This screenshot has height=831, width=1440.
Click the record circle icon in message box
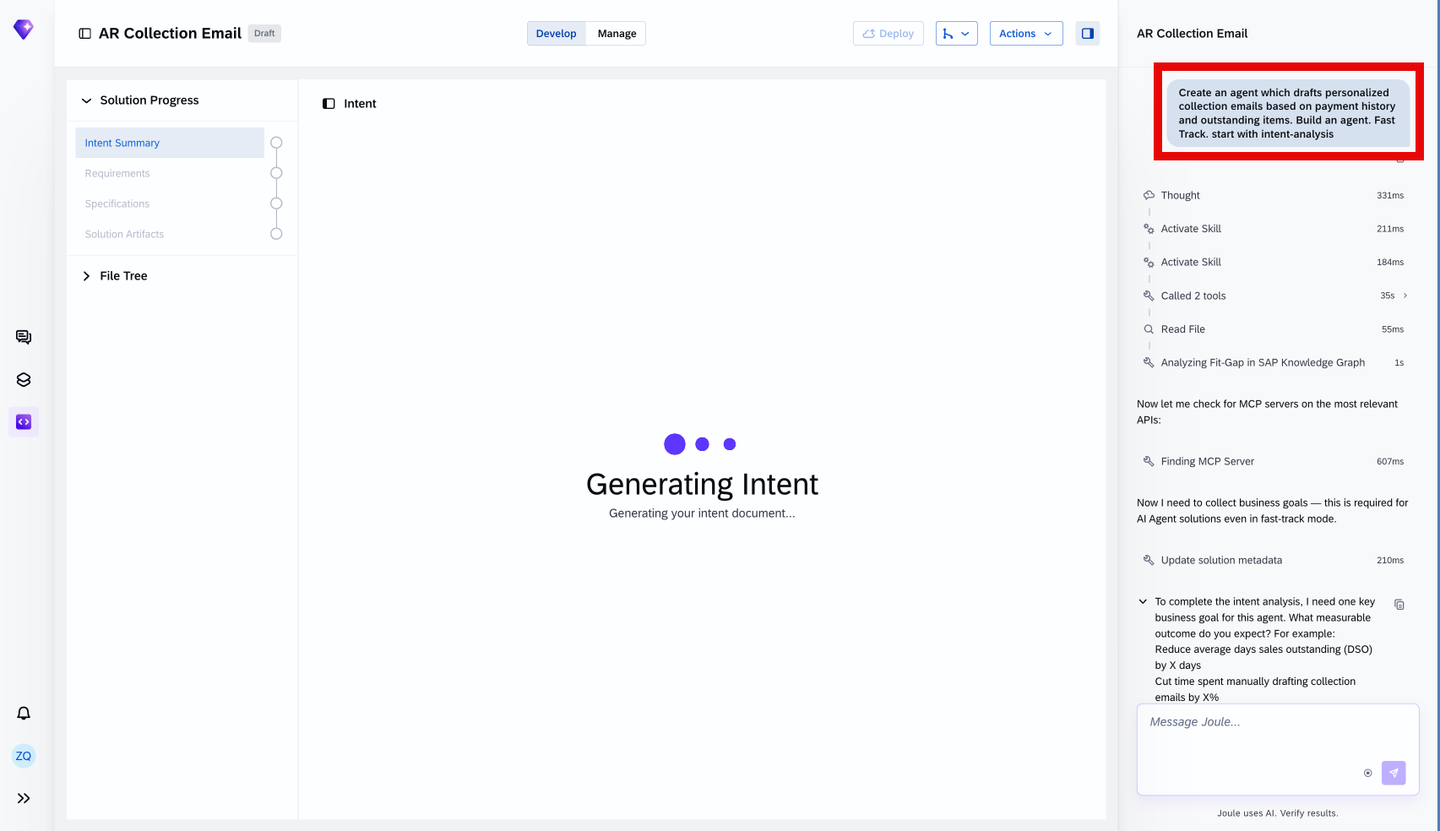(x=1368, y=773)
